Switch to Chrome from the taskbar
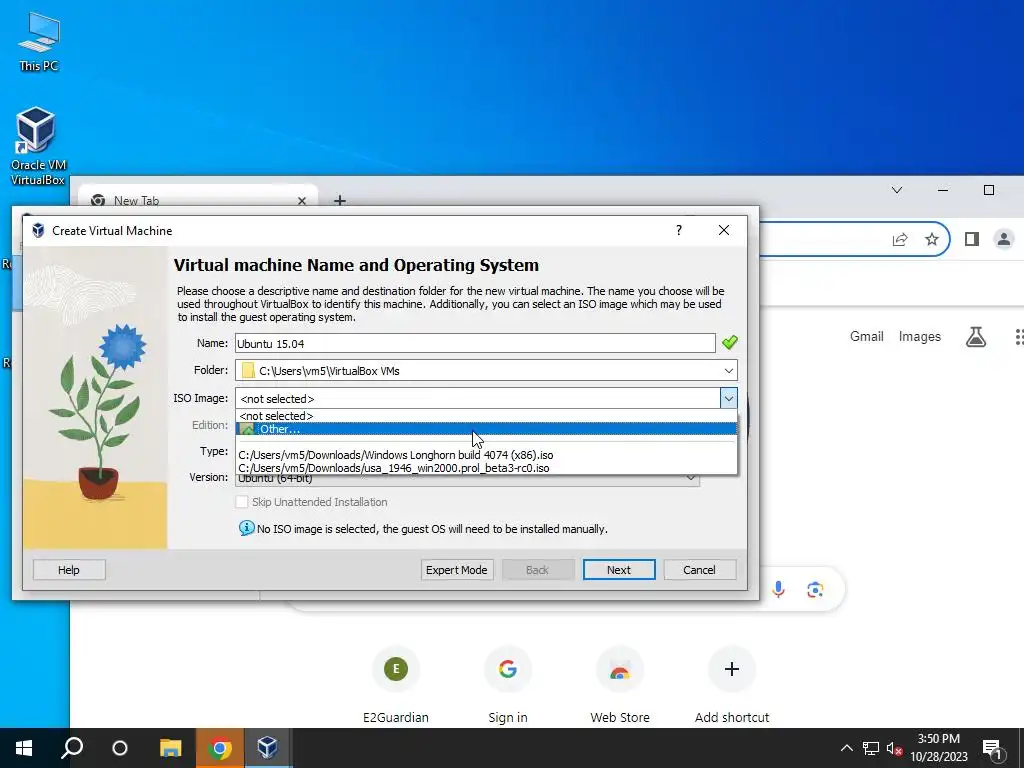This screenshot has height=768, width=1024. pos(220,748)
